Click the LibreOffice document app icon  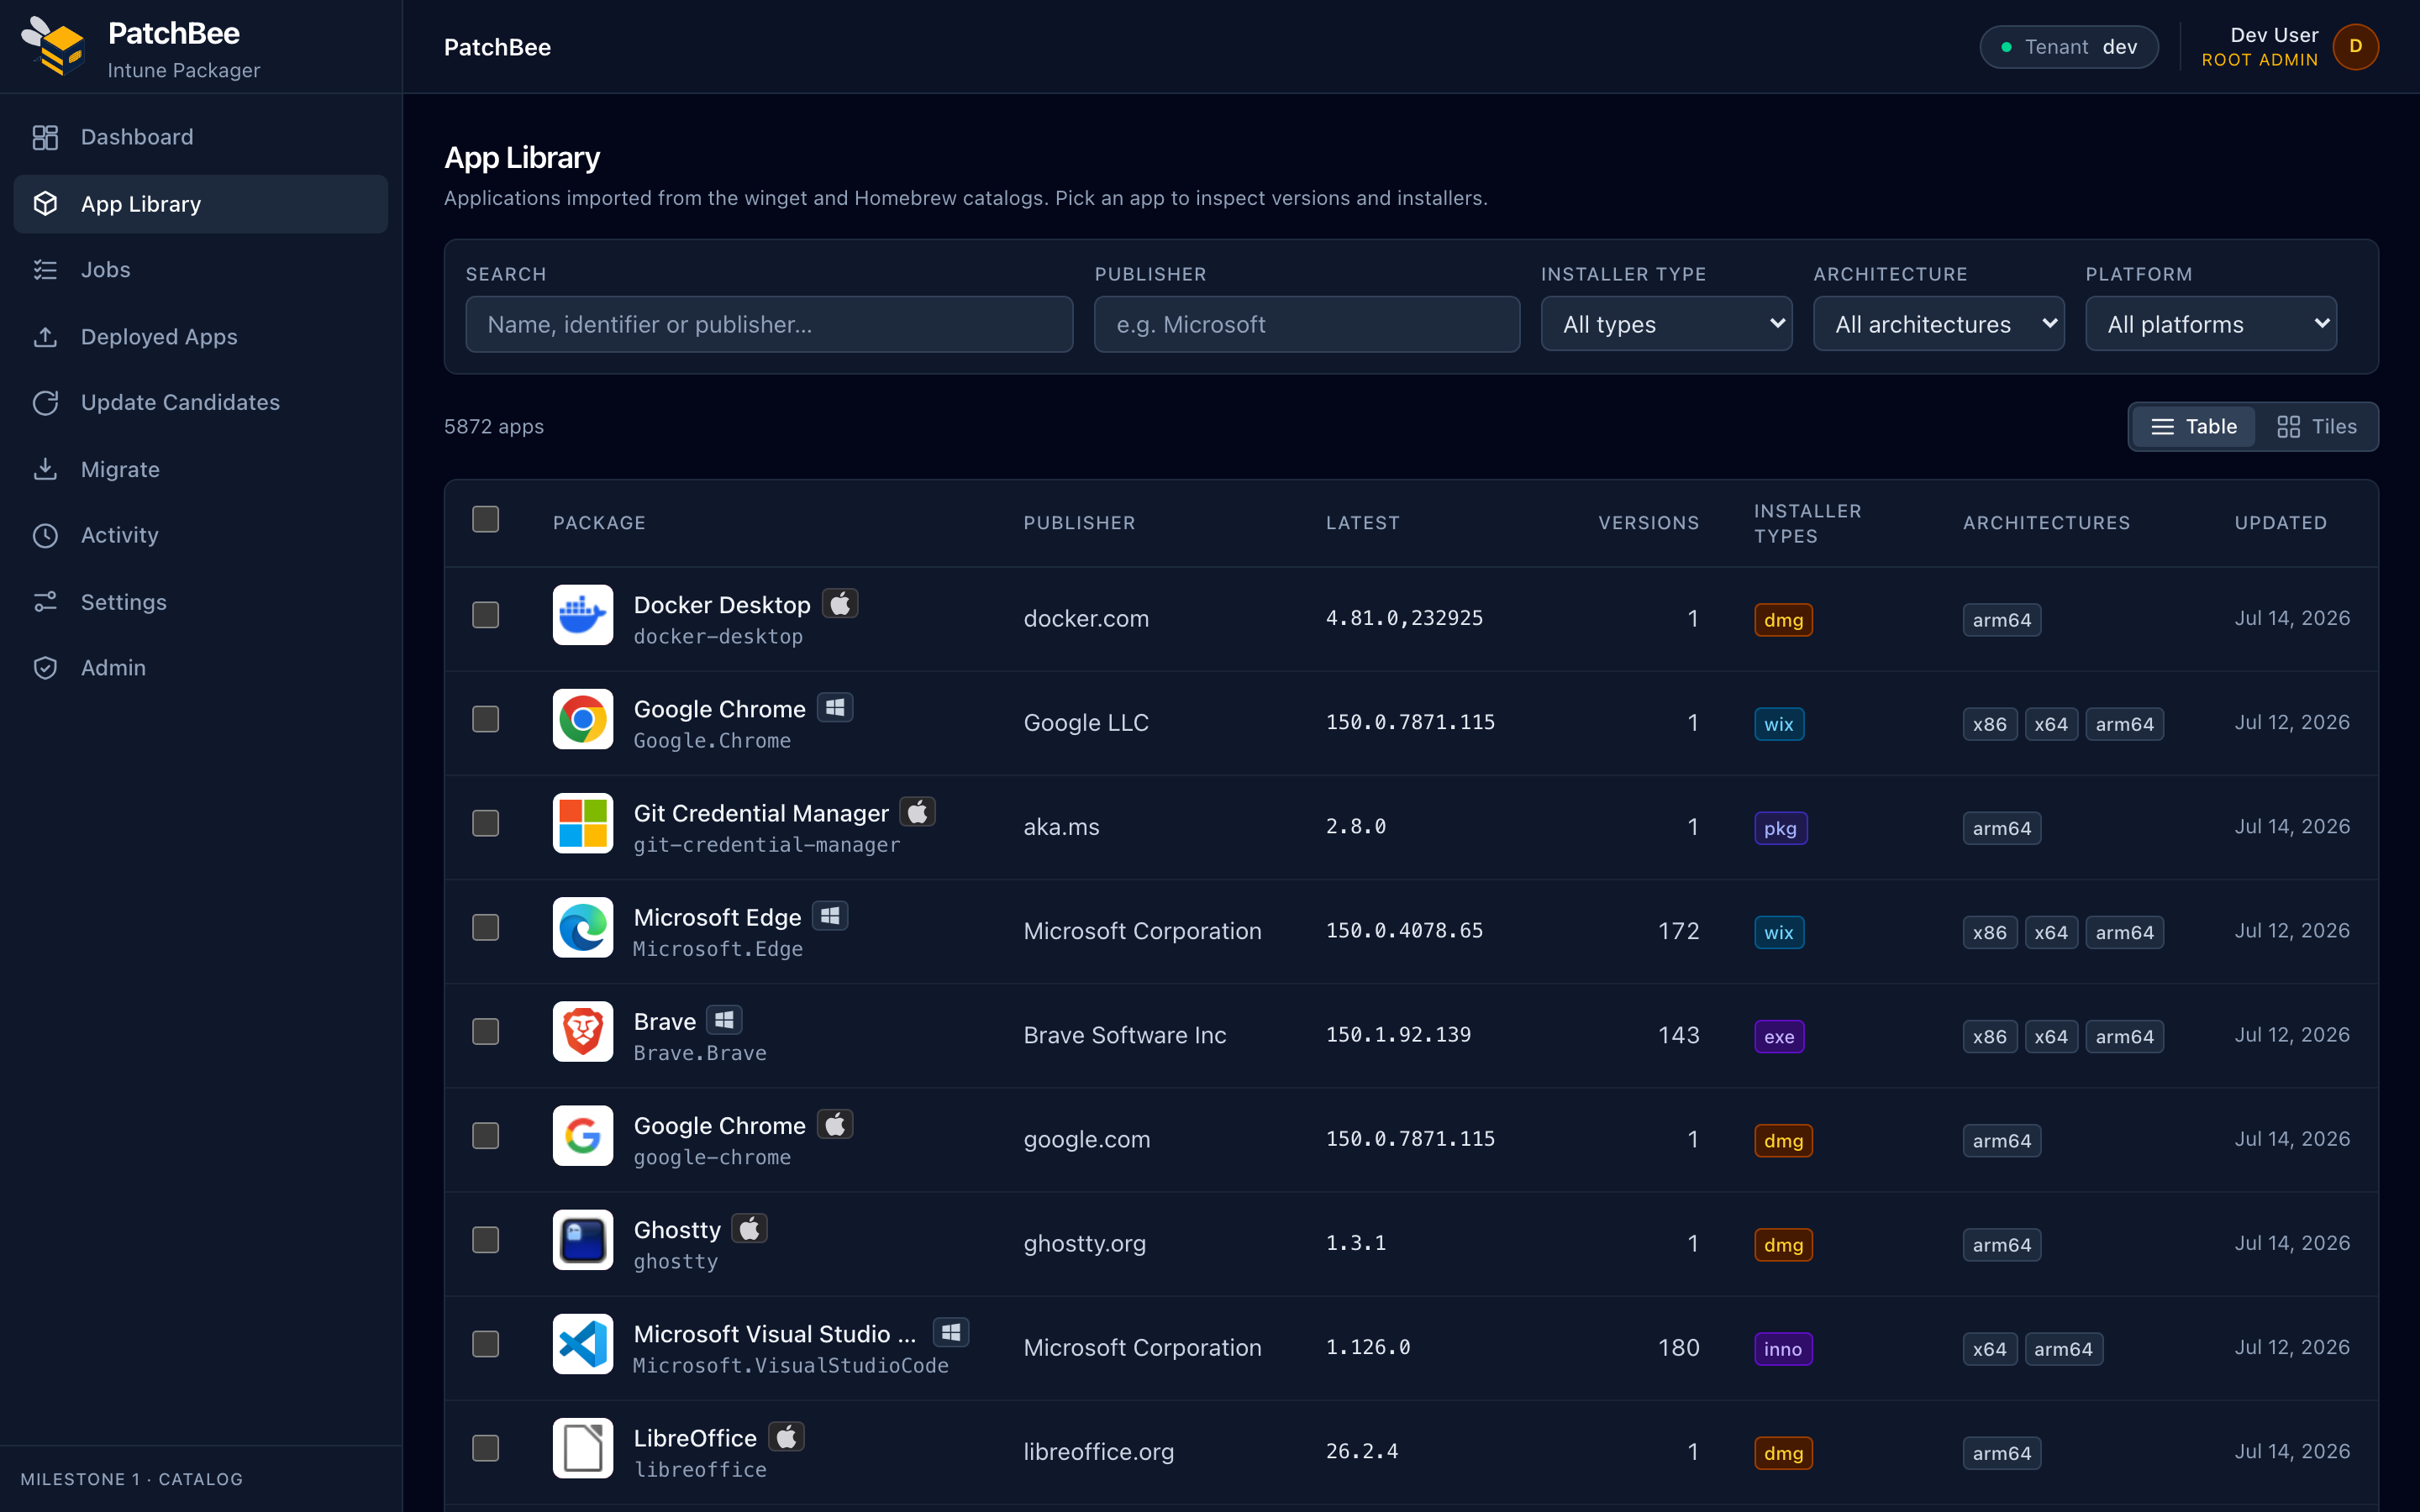[x=583, y=1448]
